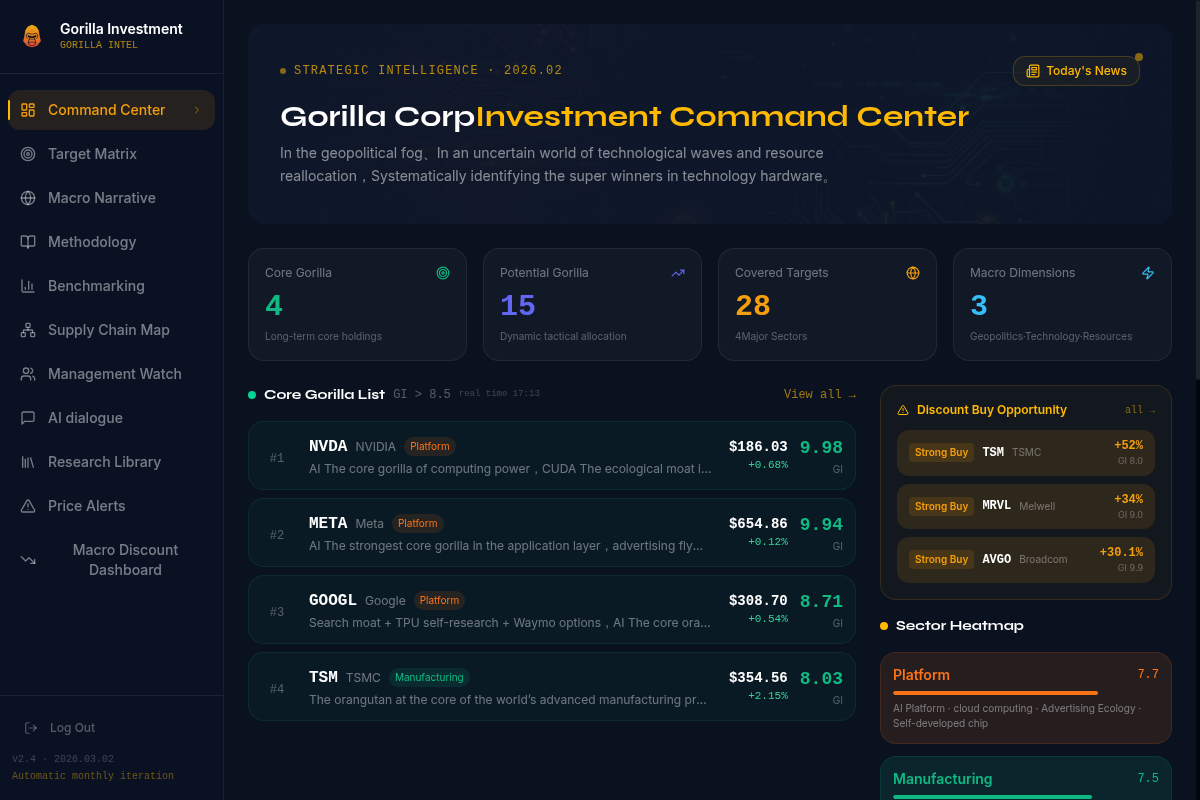This screenshot has width=1200, height=800.
Task: Click the Price Alerts warning triangle icon
Action: (28, 506)
